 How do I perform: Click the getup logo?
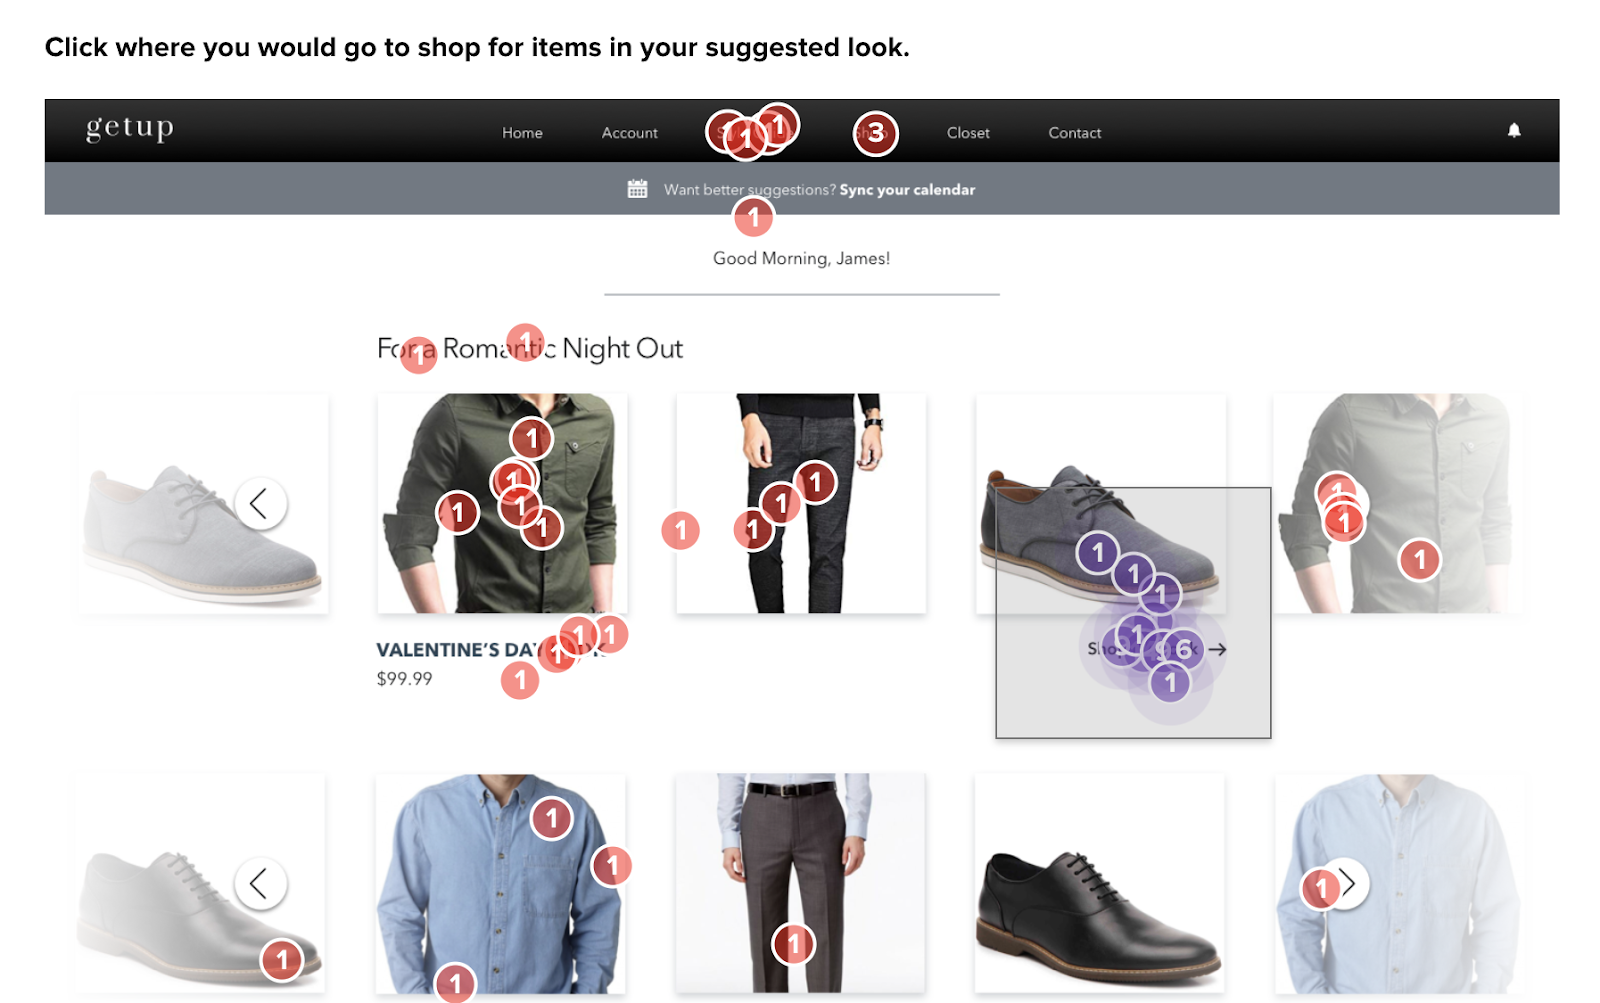[x=130, y=127]
